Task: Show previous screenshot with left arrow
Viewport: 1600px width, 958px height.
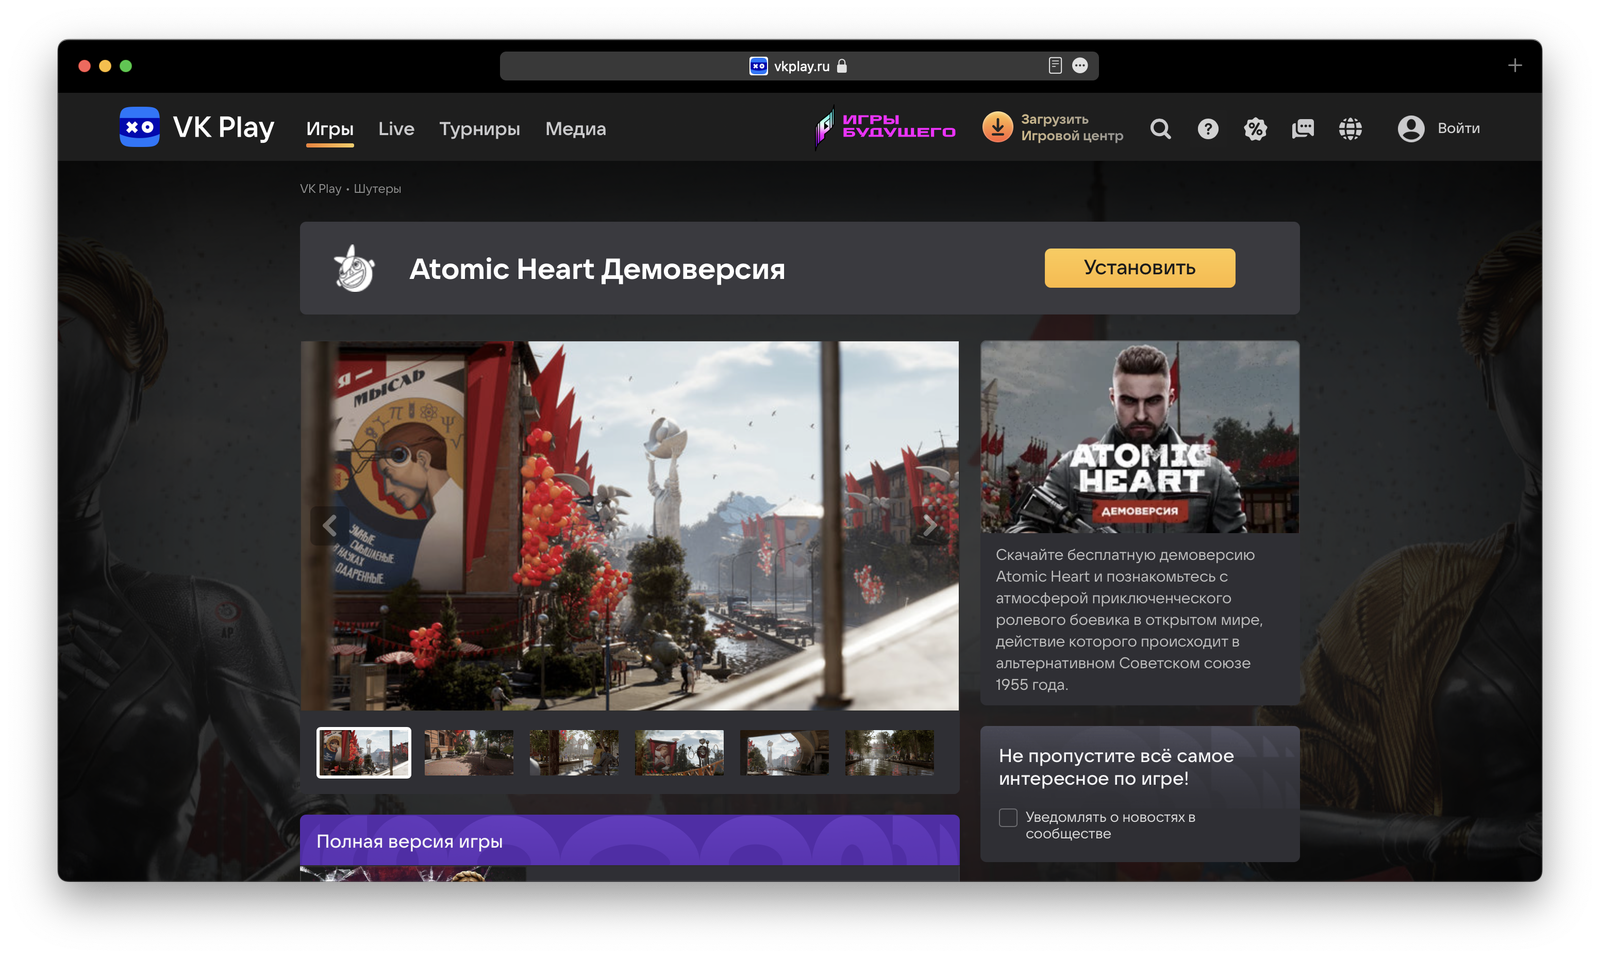Action: point(329,525)
